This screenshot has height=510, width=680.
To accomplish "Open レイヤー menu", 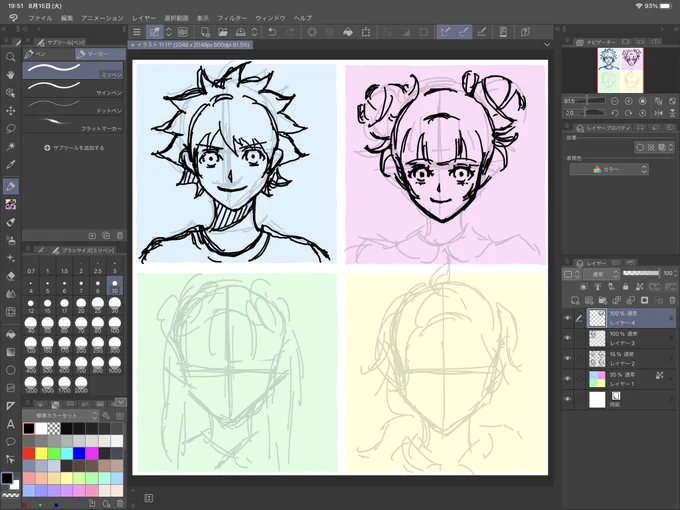I will (144, 18).
